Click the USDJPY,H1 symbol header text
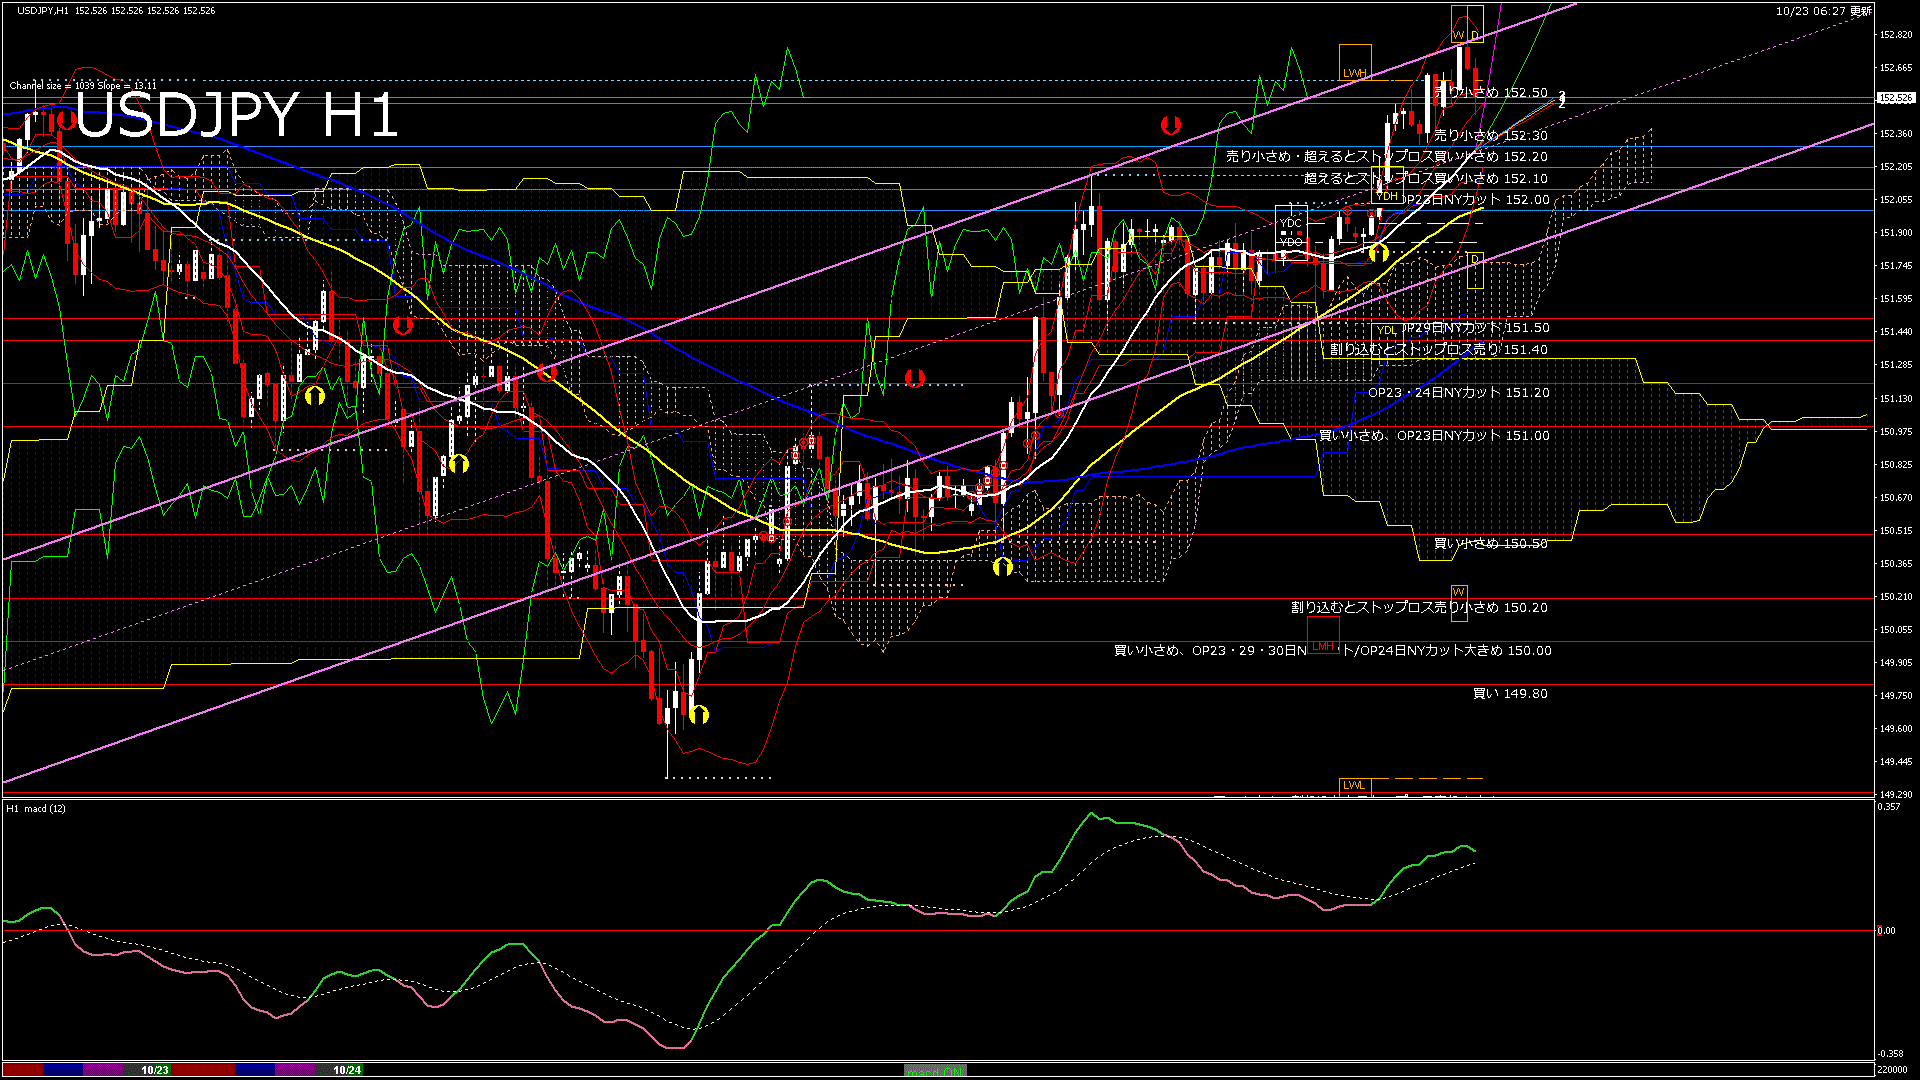The image size is (1920, 1080). point(43,10)
